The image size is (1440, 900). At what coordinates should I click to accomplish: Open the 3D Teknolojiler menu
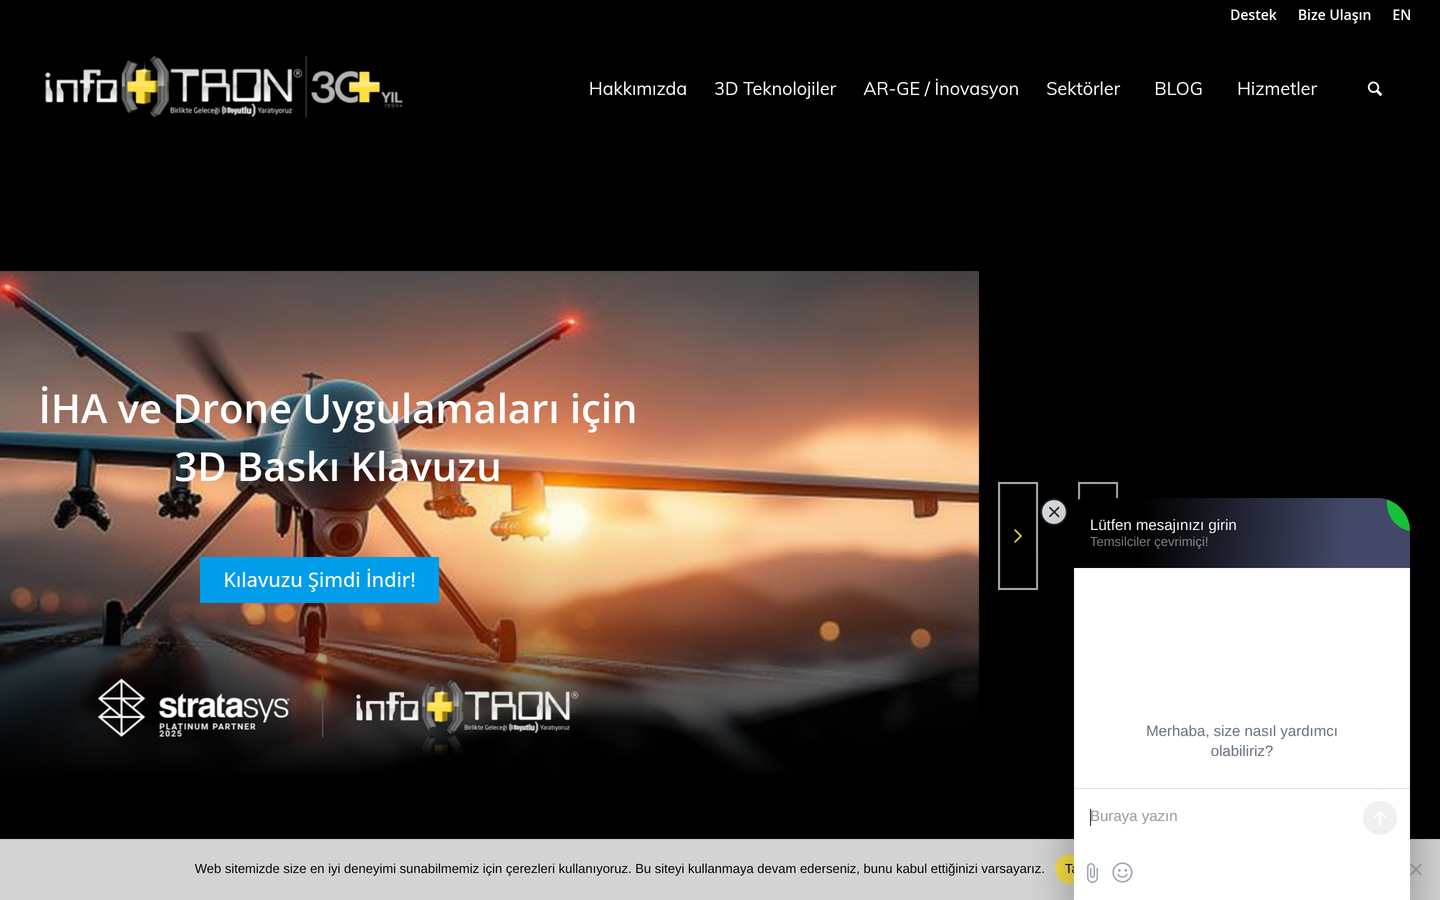(x=775, y=89)
